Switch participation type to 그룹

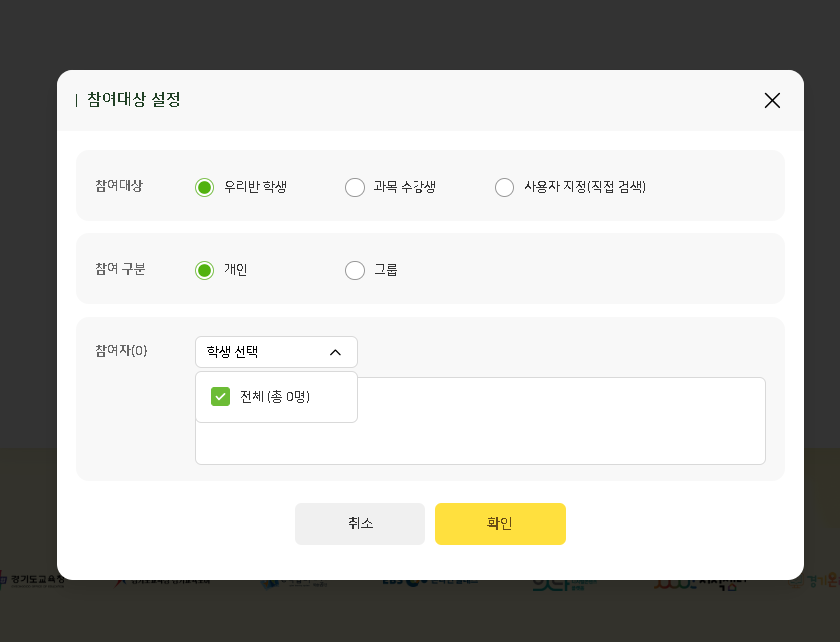point(355,270)
